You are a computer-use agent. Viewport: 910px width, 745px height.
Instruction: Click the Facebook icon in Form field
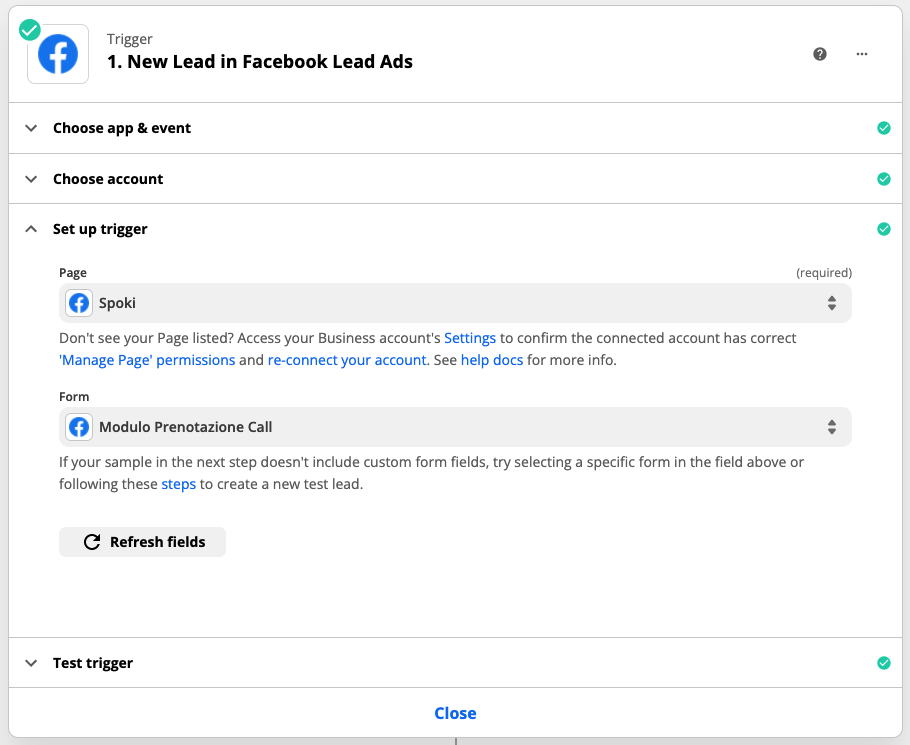coord(79,427)
